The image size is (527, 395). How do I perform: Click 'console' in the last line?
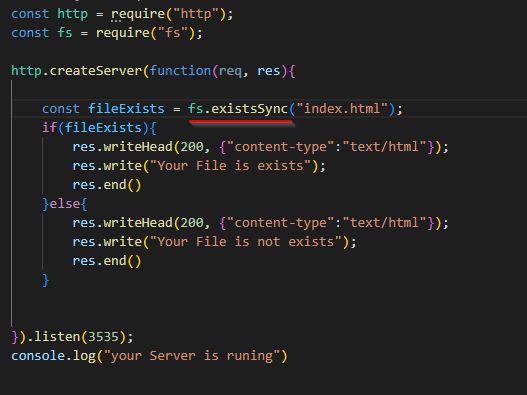(x=38, y=356)
